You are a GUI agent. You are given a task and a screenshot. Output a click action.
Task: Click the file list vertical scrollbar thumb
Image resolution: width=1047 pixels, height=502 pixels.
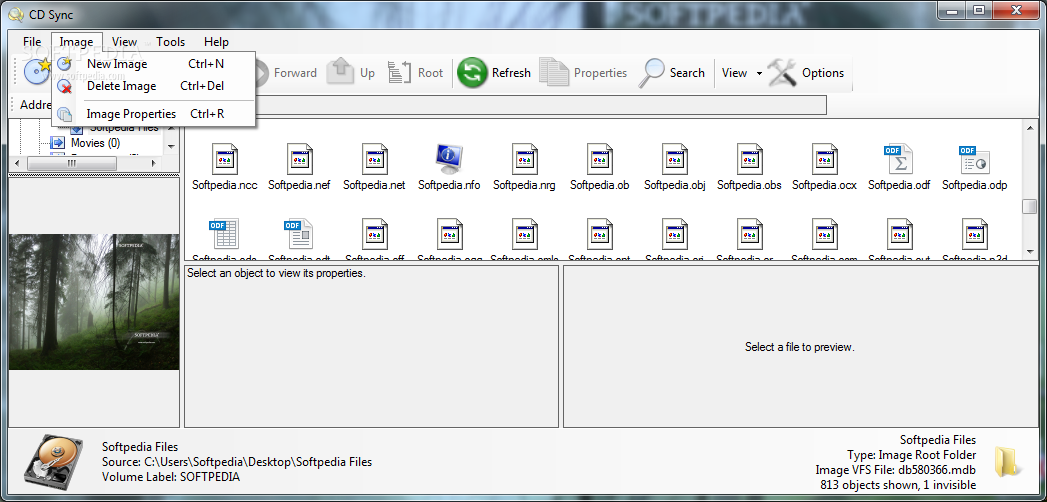coord(1029,206)
